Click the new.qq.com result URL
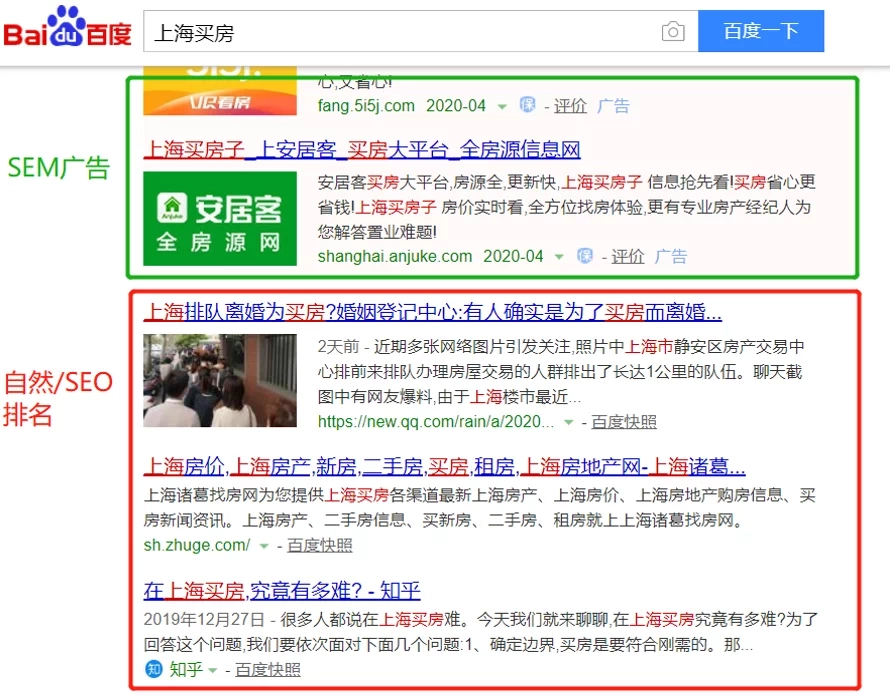This screenshot has height=695, width=890. coord(435,422)
